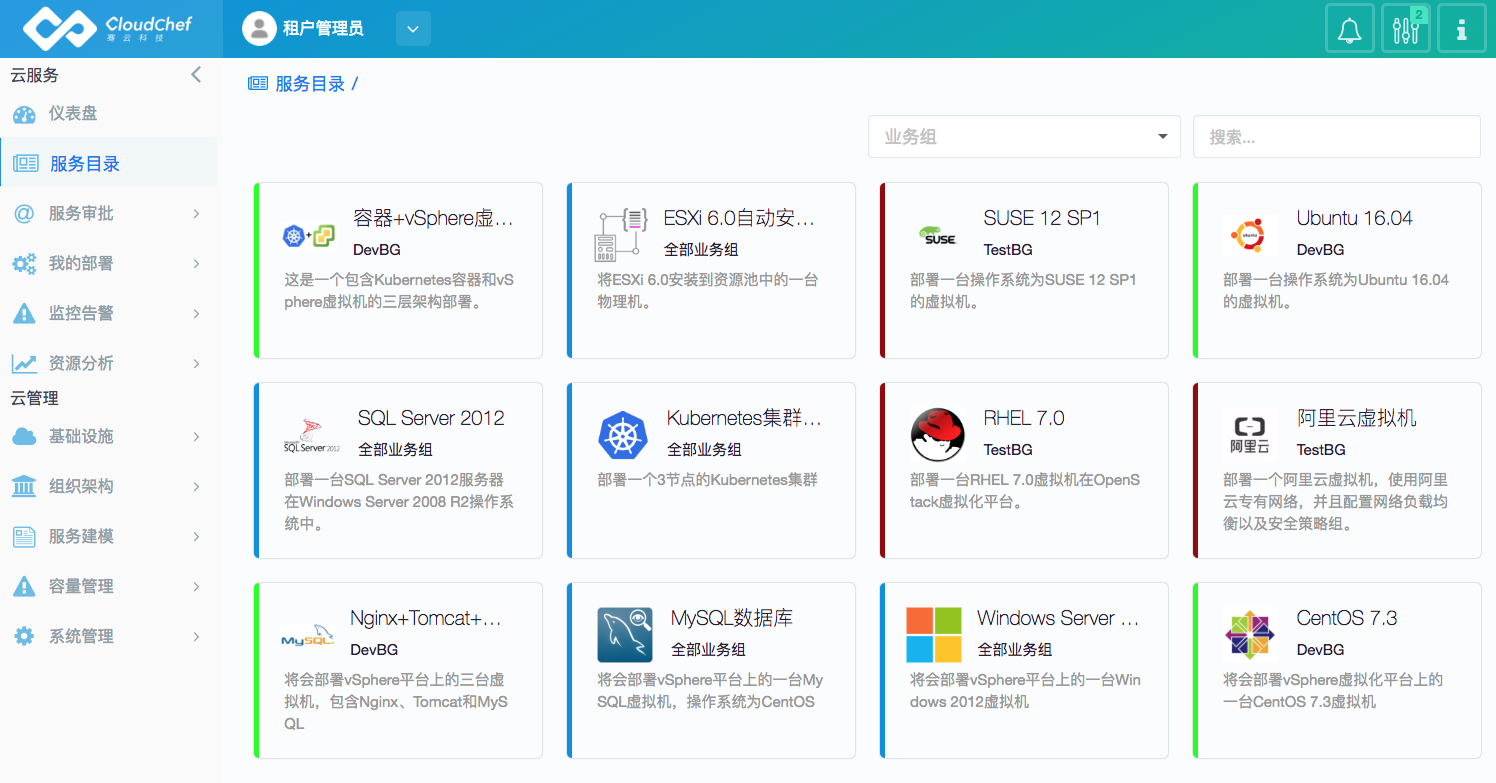Click the Ubuntu 16.04 logo icon
The image size is (1496, 783).
[x=1249, y=235]
